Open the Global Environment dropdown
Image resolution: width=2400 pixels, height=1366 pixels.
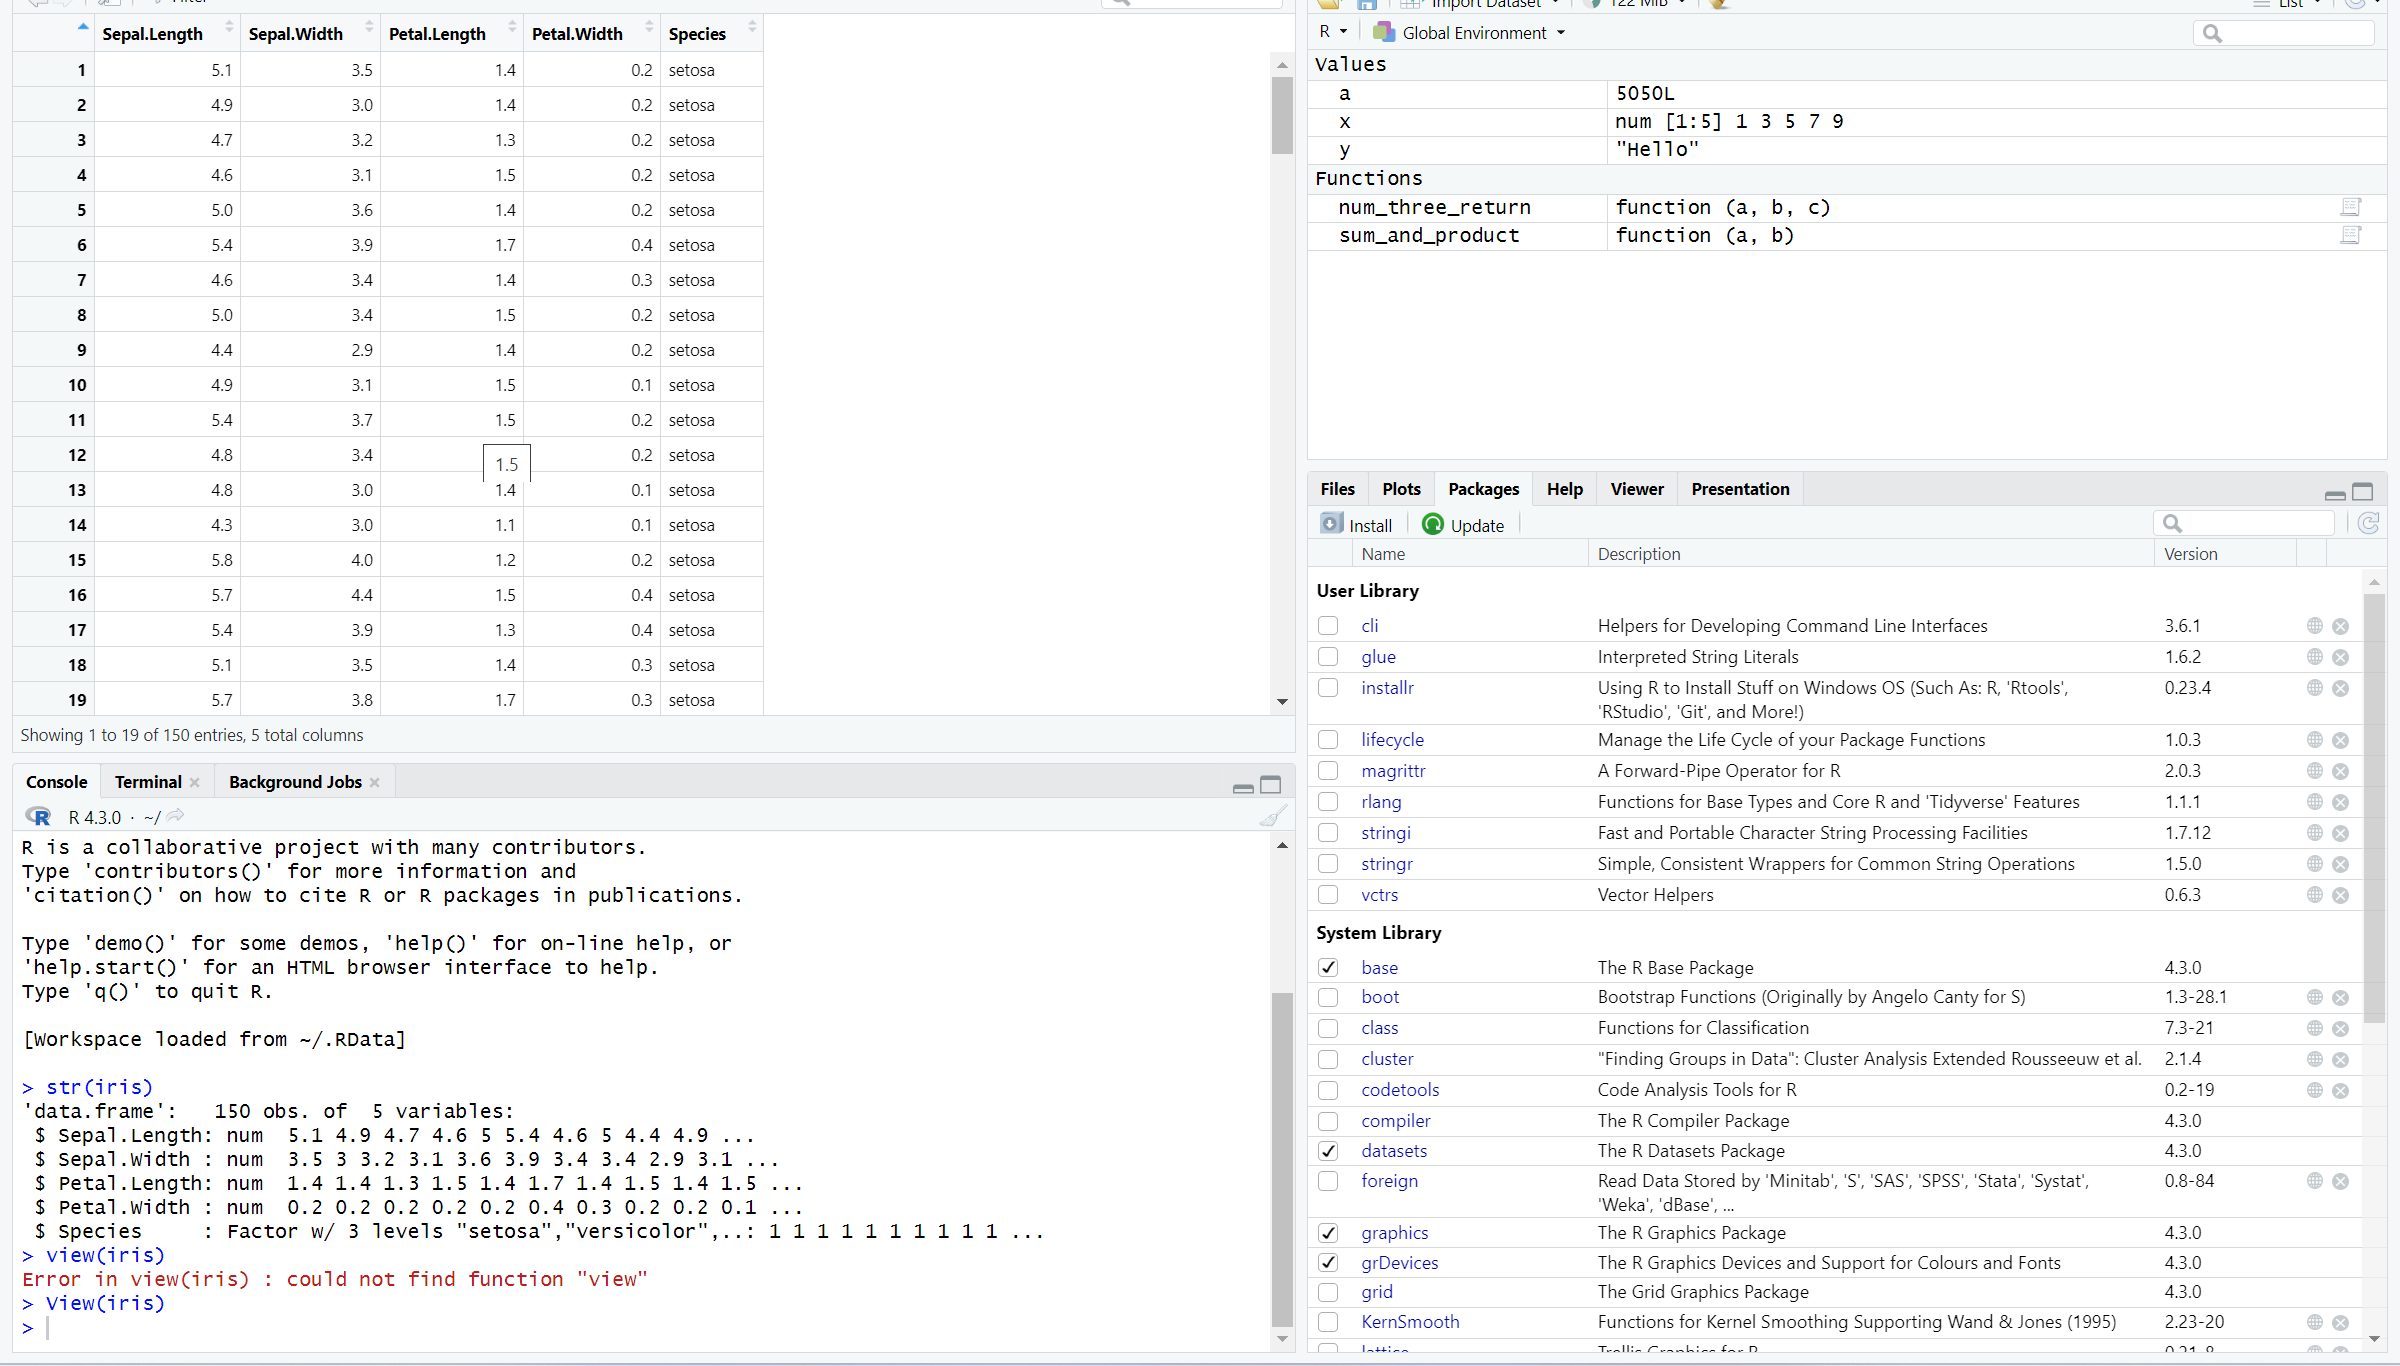point(1469,33)
